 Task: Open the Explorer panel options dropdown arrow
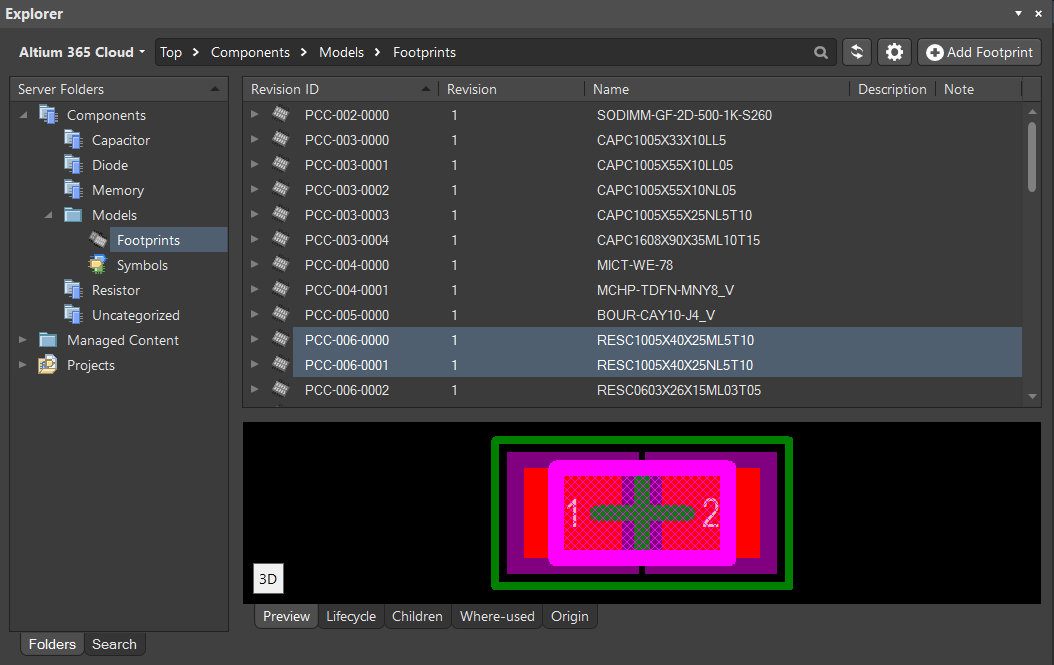click(1018, 13)
